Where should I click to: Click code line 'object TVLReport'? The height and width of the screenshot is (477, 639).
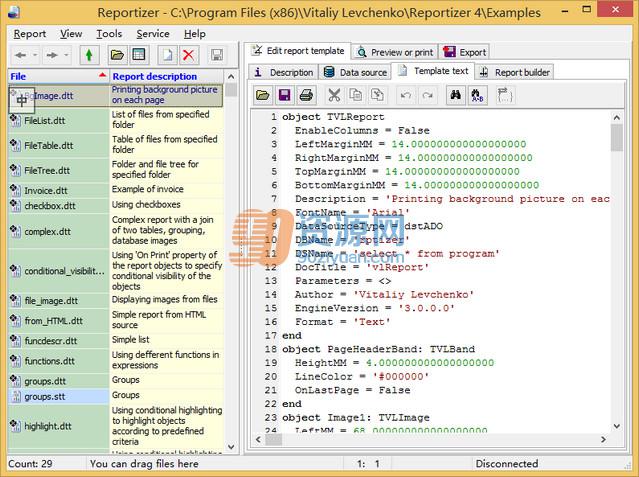[x=333, y=117]
